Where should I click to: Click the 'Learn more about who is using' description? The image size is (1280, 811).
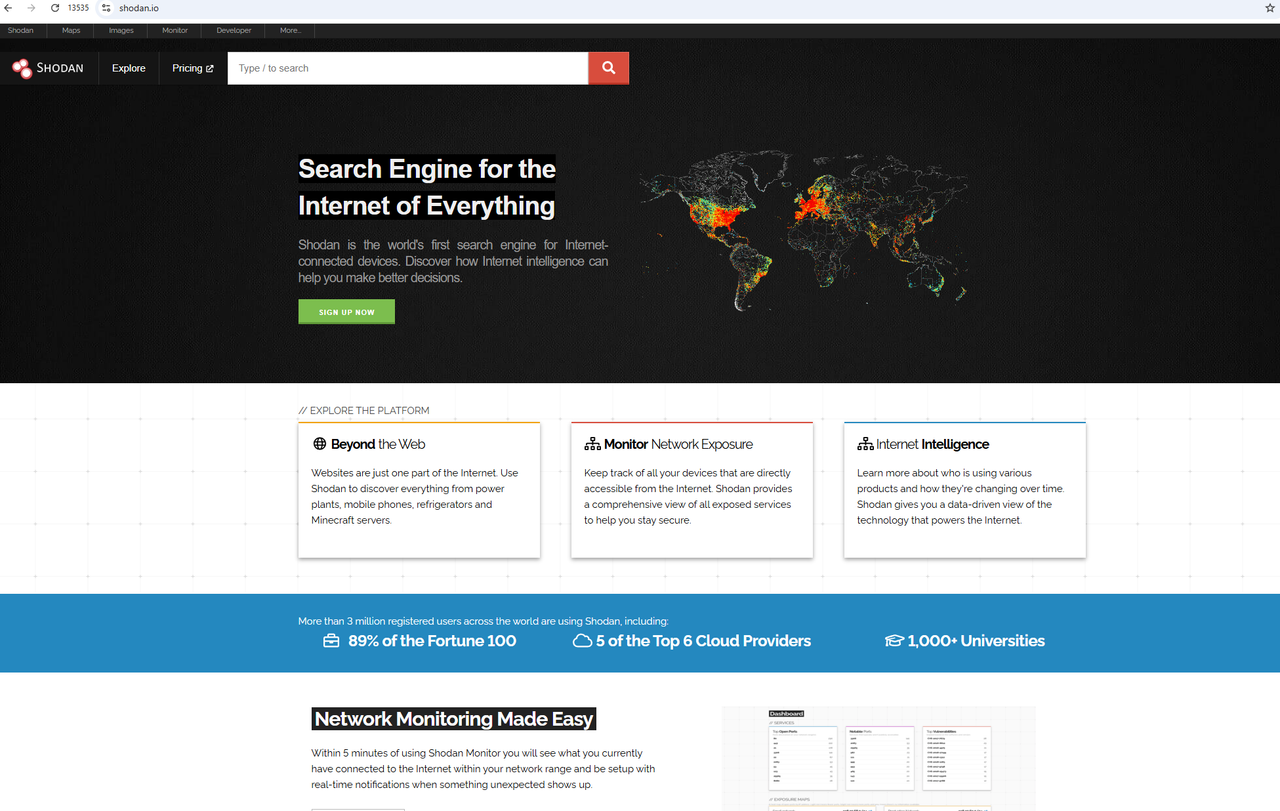pos(961,496)
